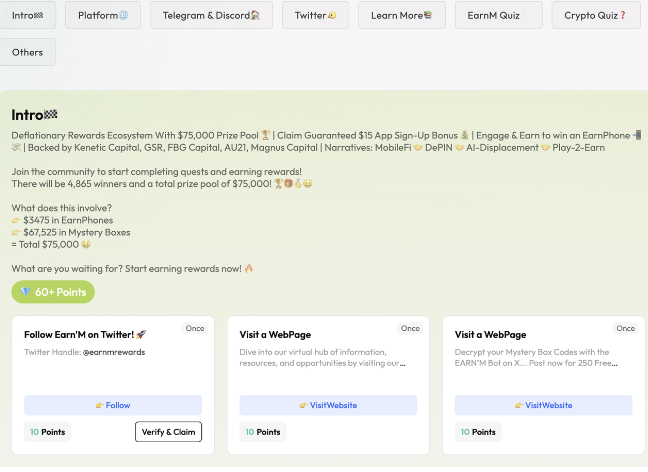Click the @earnmrewards Twitter handle
Viewport: 648px width, 472px height.
(x=113, y=353)
